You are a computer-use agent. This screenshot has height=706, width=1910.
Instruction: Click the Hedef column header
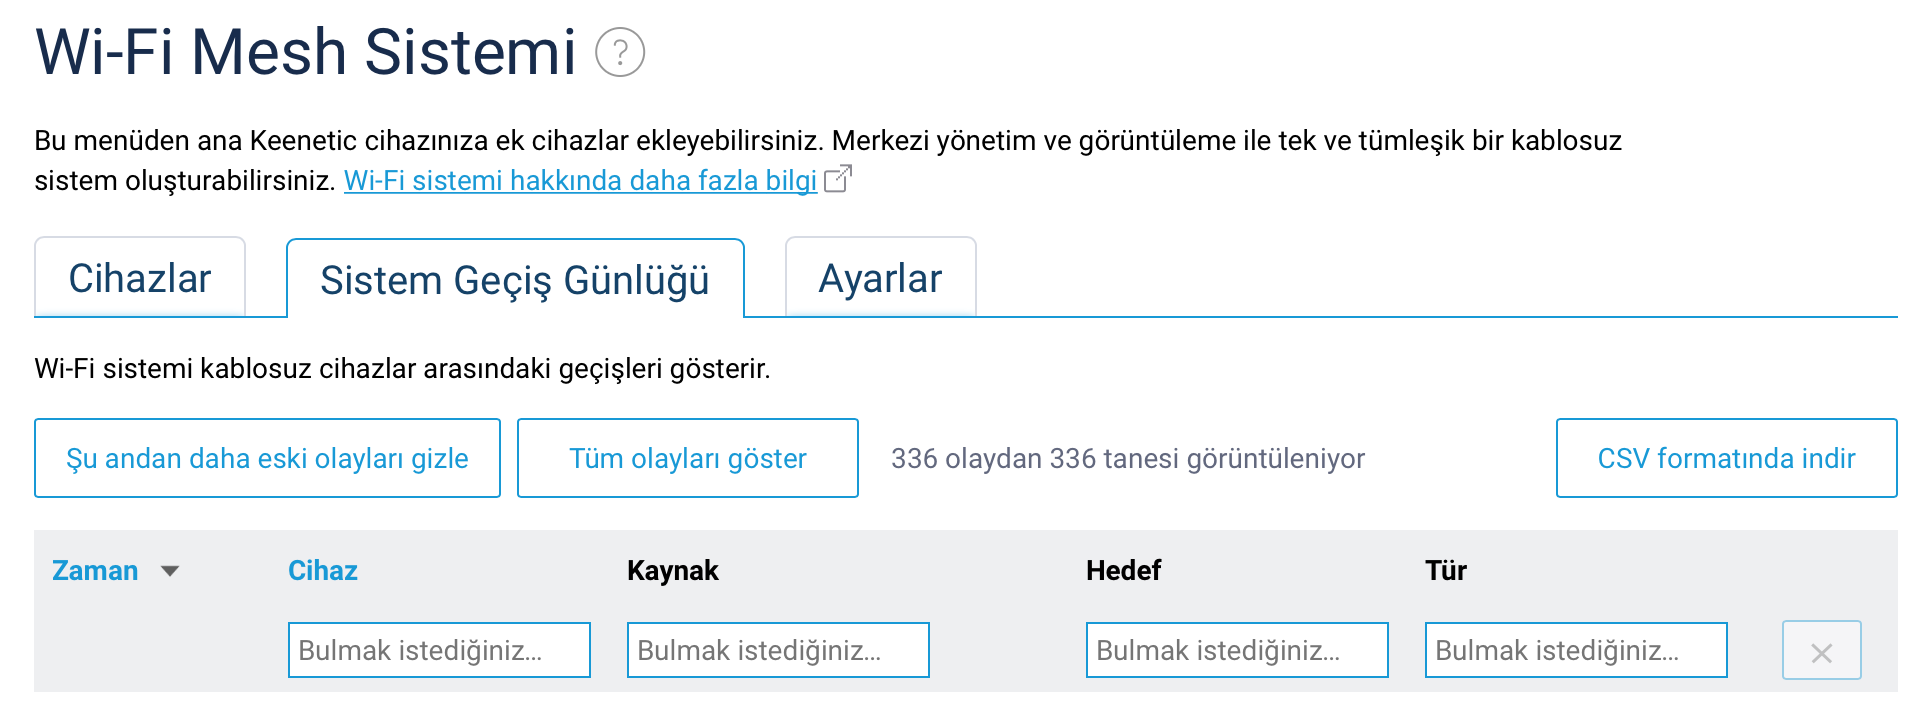point(1123,570)
